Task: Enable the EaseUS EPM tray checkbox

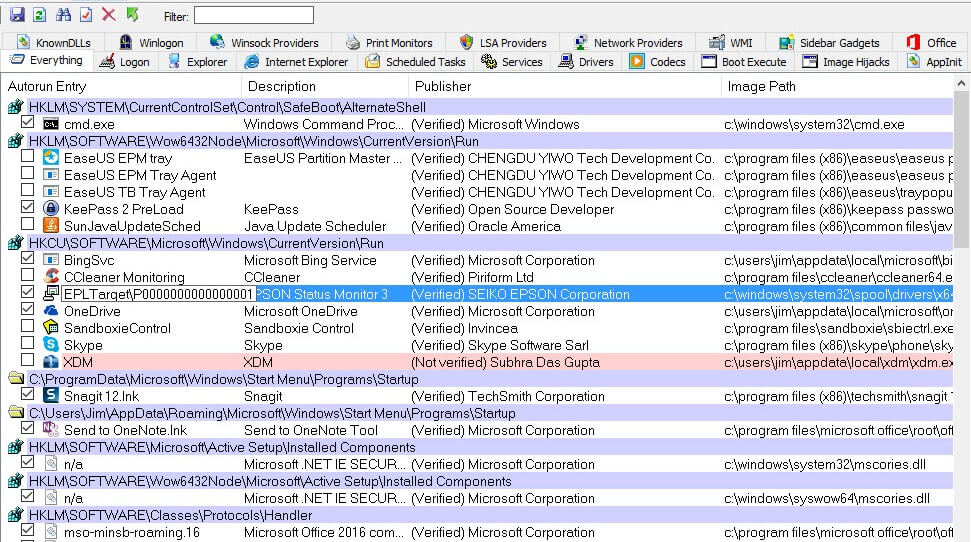Action: (x=27, y=156)
